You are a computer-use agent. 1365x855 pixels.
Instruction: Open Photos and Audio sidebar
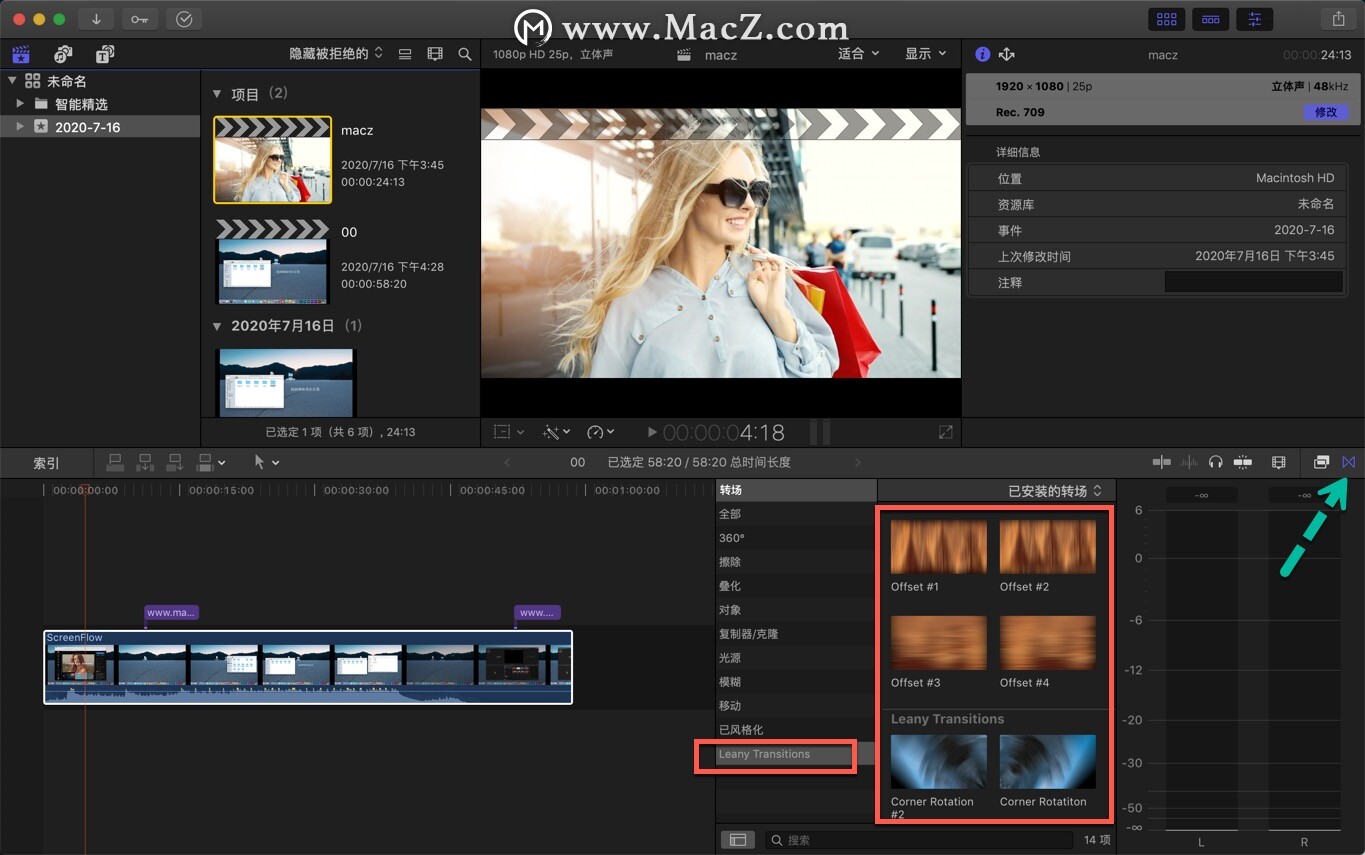63,54
